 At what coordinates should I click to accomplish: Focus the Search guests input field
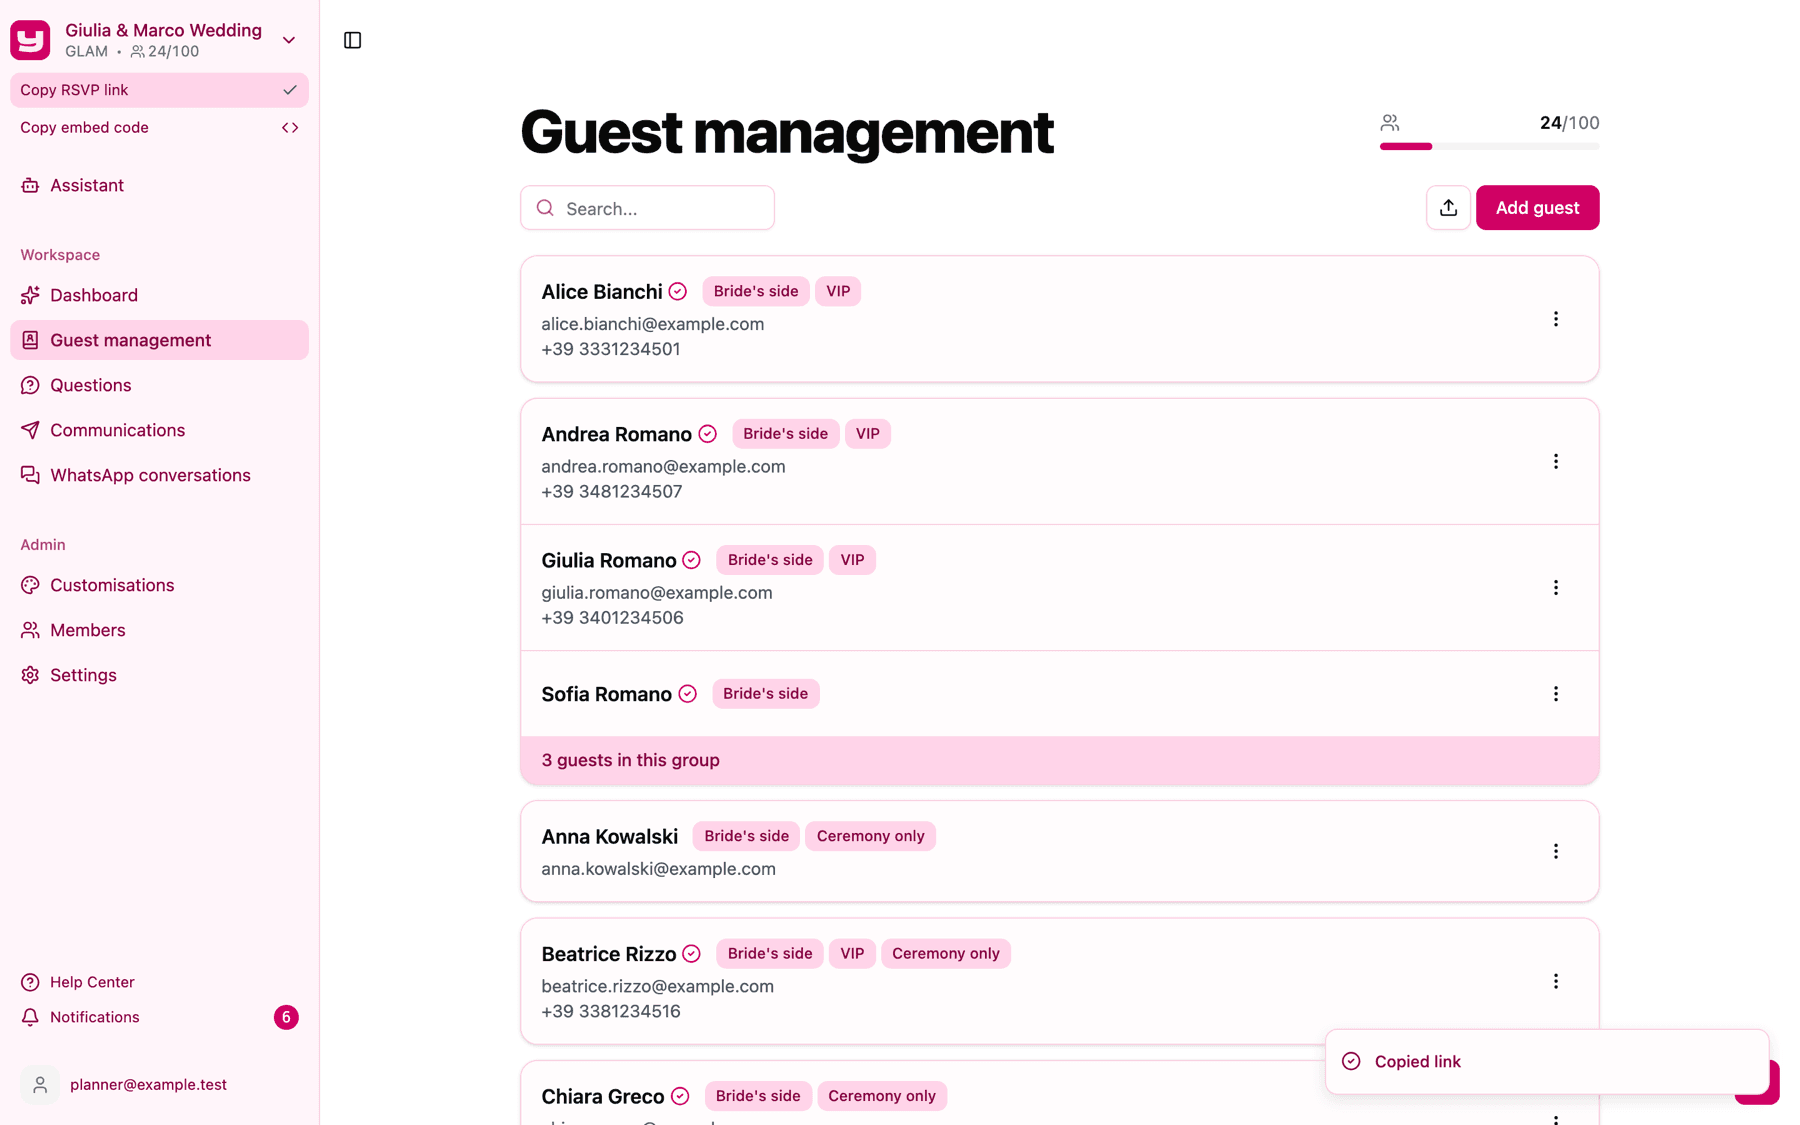click(647, 208)
